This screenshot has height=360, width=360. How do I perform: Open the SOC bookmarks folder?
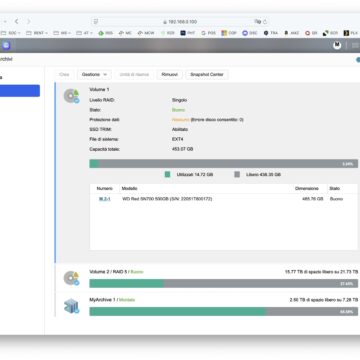(x=11, y=33)
